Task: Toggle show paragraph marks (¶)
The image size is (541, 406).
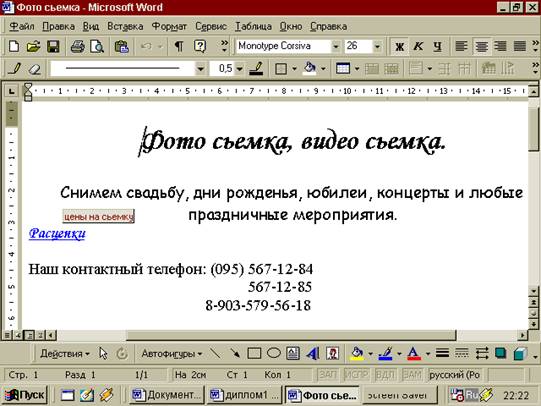Action: (x=179, y=46)
